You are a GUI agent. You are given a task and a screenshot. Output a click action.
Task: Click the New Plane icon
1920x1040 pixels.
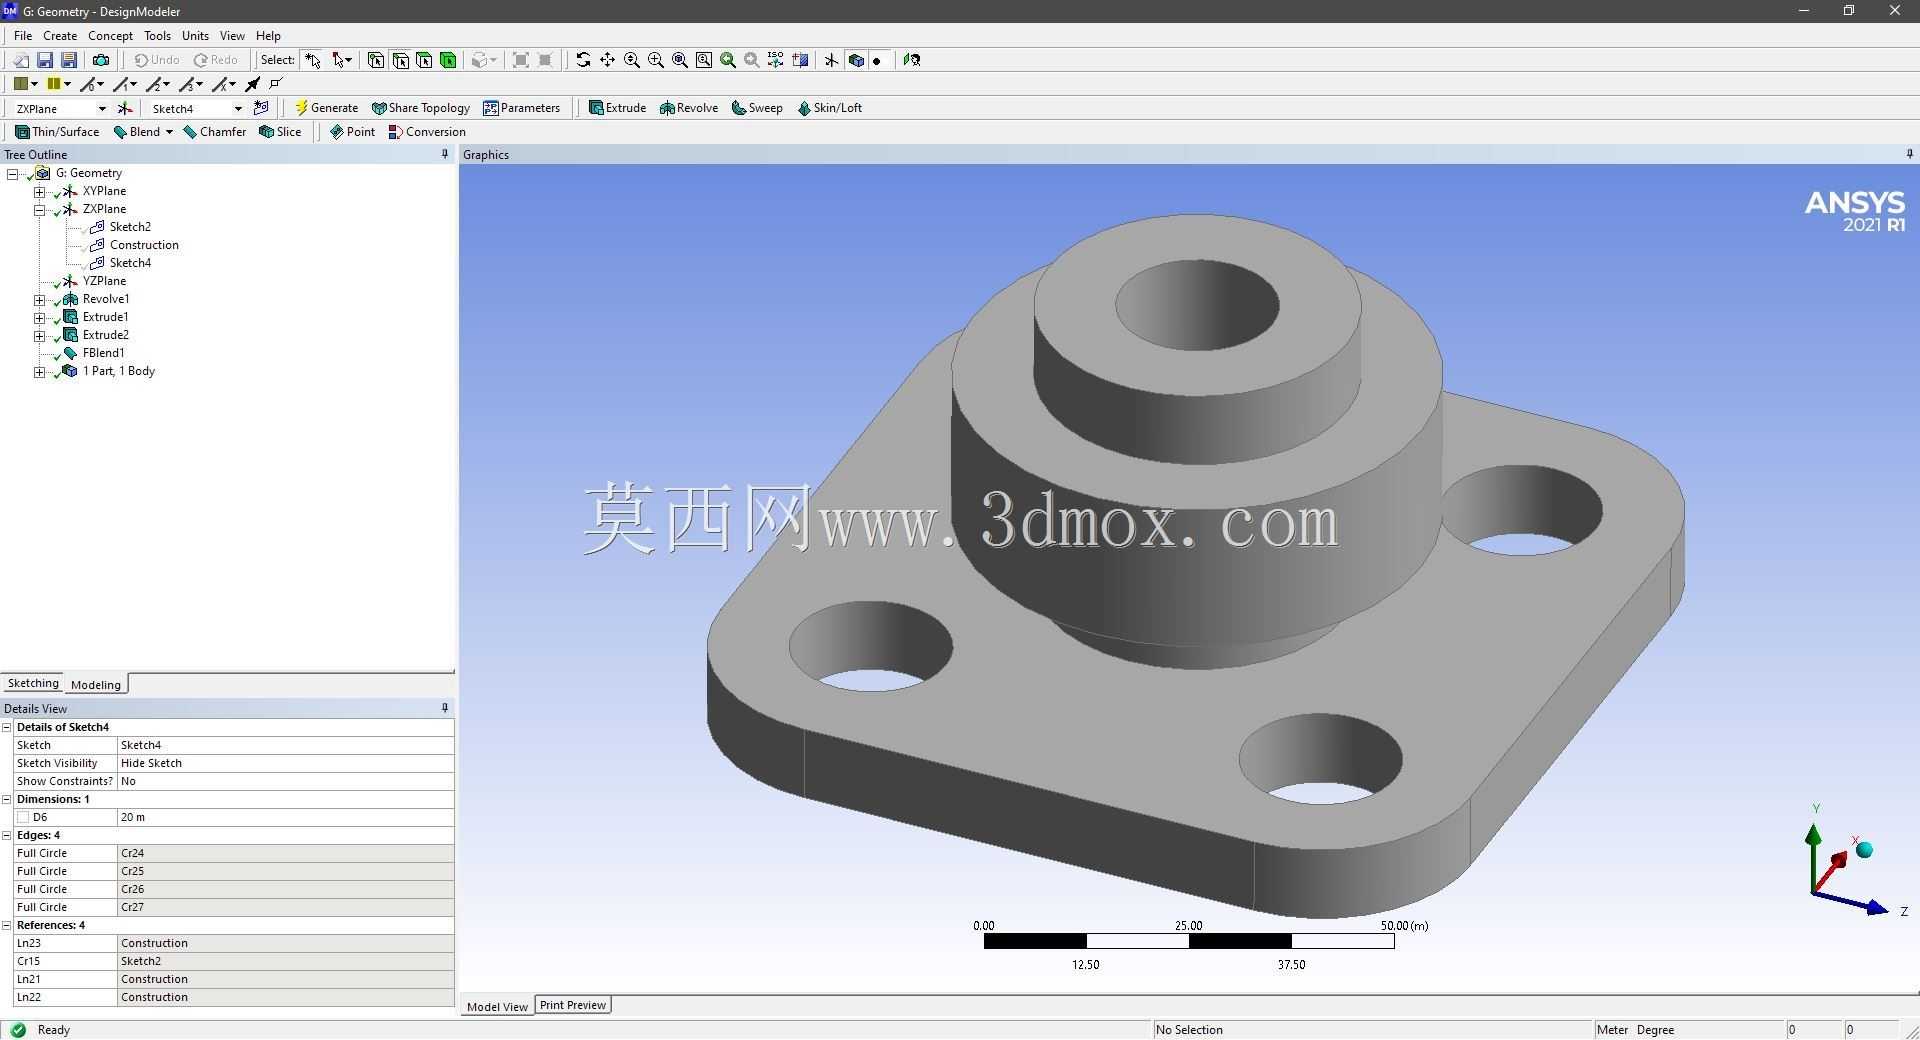125,108
